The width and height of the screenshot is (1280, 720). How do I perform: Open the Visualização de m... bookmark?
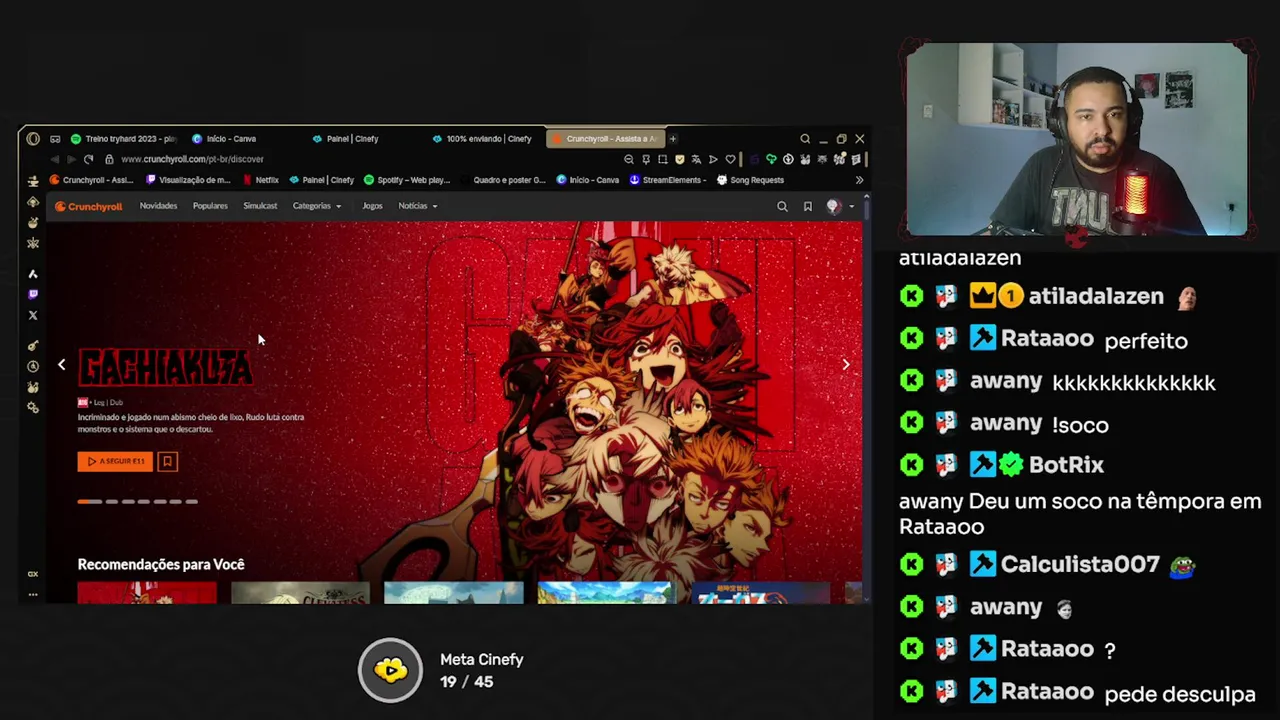(x=188, y=180)
